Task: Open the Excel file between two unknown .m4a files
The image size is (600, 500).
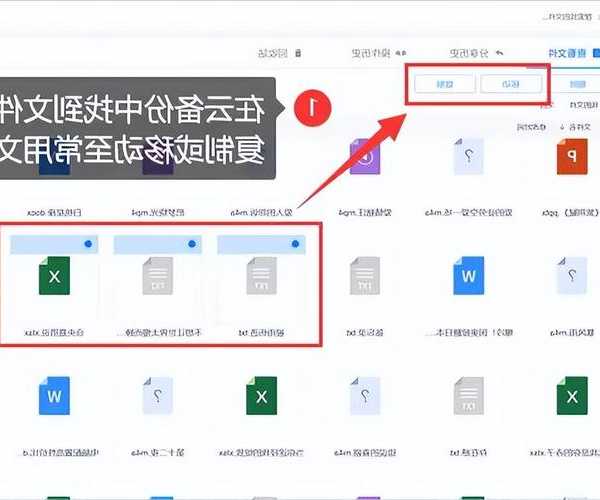Action: (261, 396)
